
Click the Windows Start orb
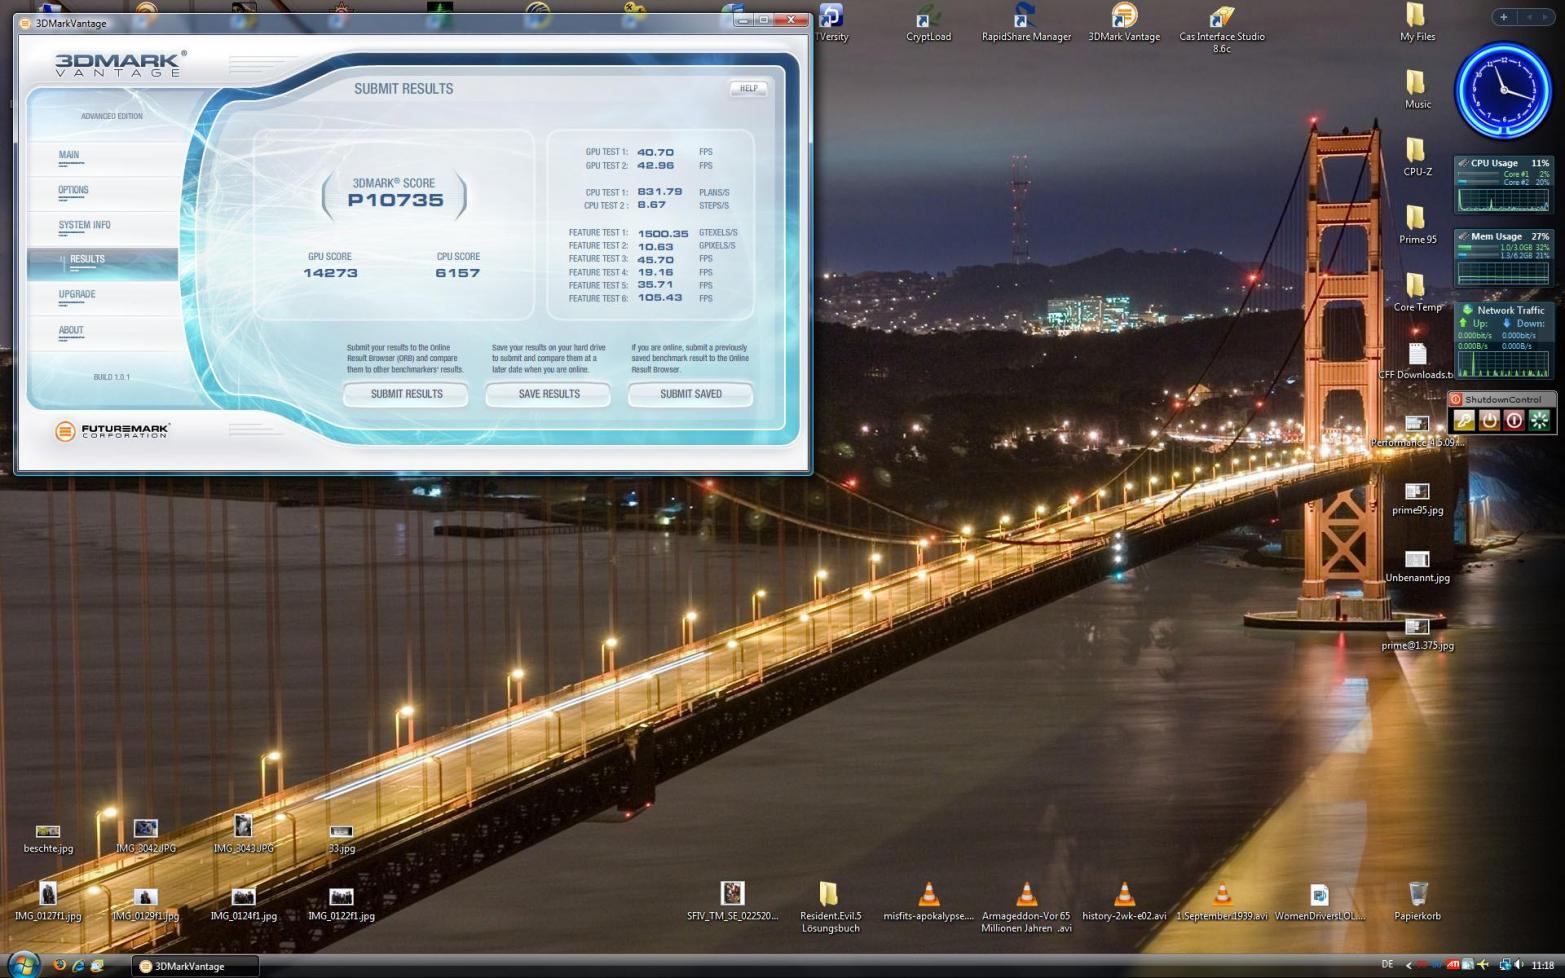point(22,964)
